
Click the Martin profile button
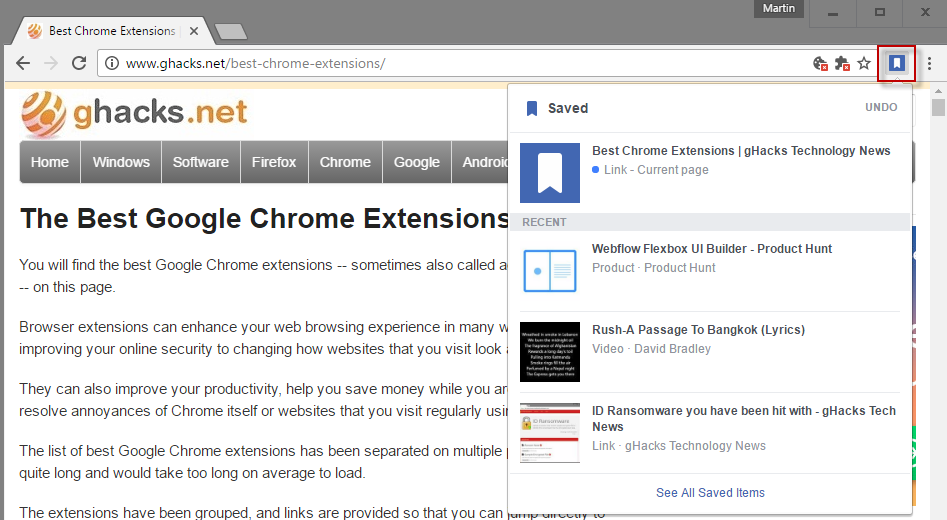tap(778, 8)
